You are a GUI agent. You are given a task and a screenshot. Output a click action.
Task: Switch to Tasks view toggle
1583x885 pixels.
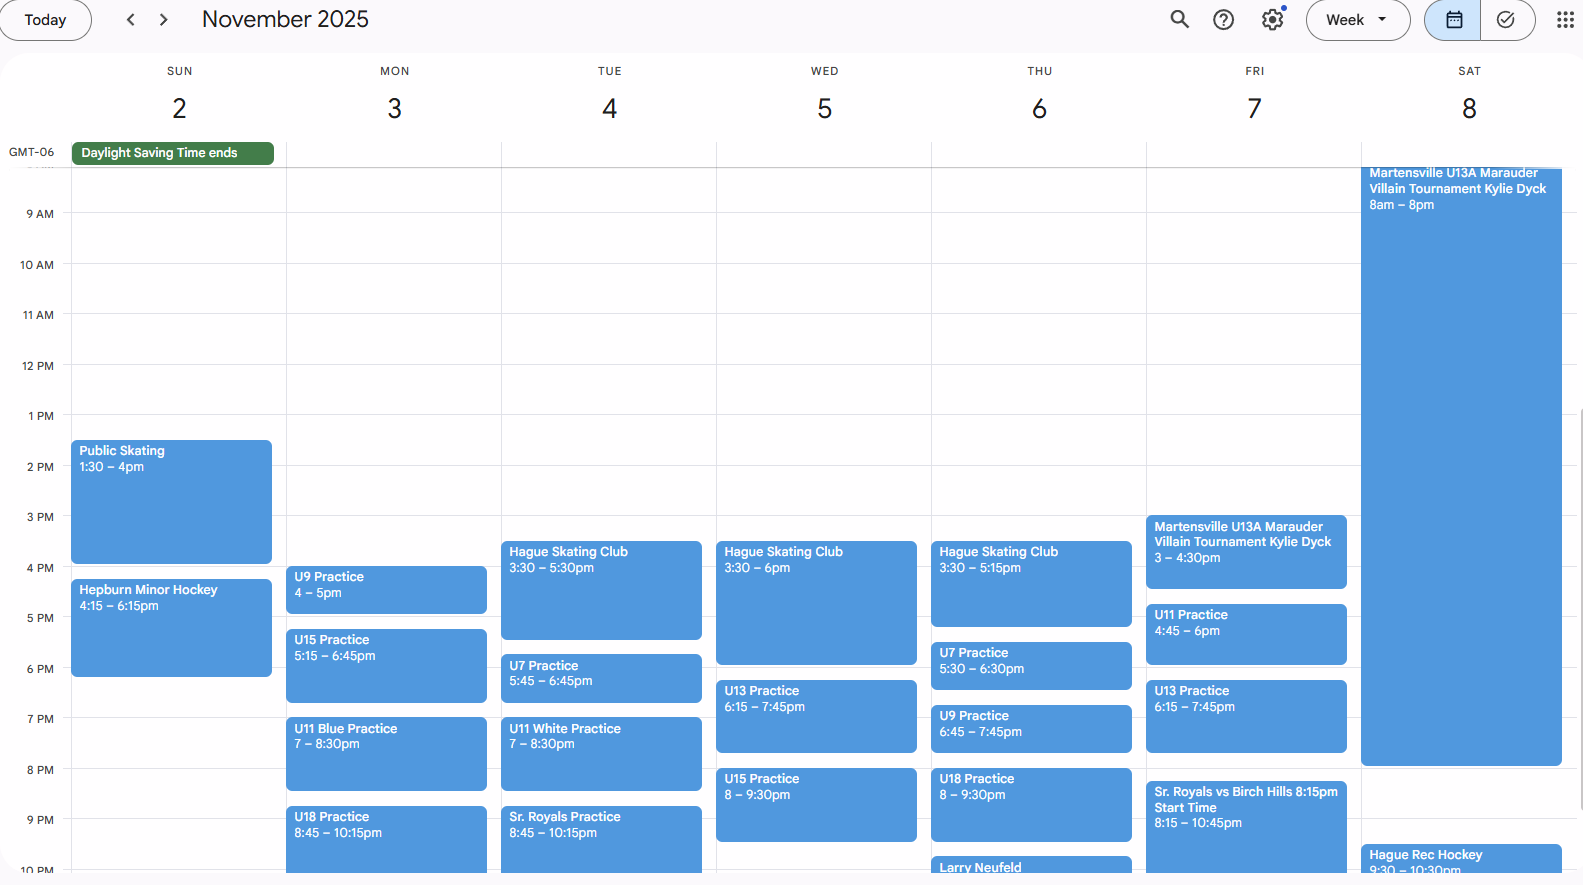(1506, 20)
